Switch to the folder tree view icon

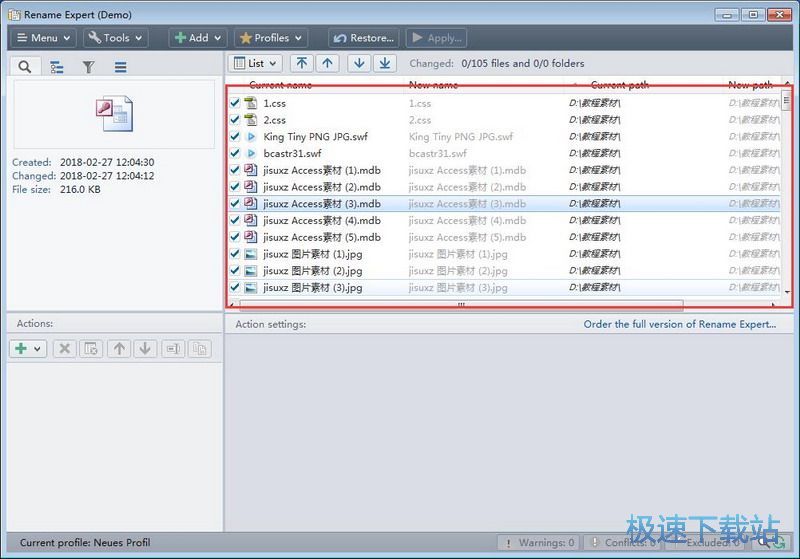[x=57, y=67]
